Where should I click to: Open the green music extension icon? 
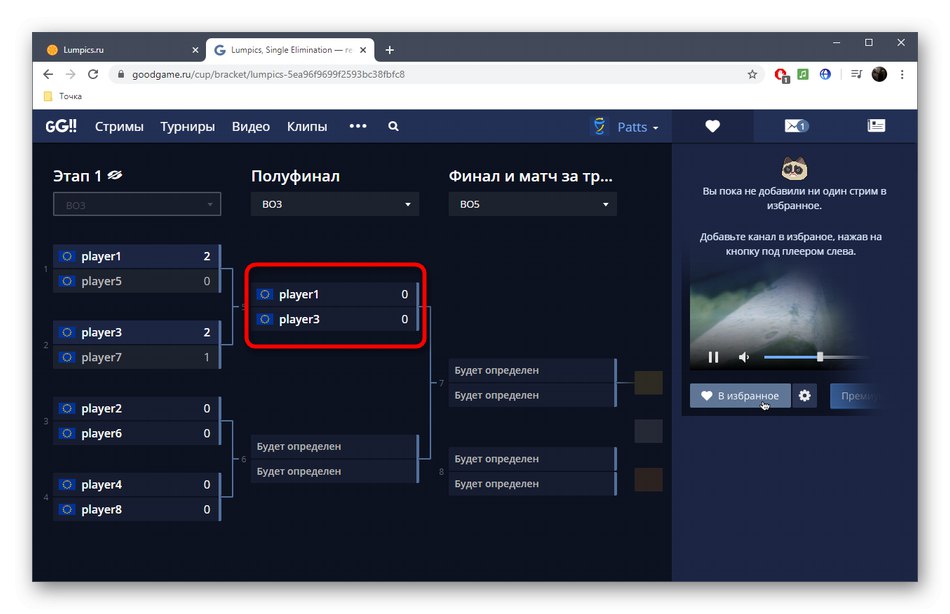point(803,74)
